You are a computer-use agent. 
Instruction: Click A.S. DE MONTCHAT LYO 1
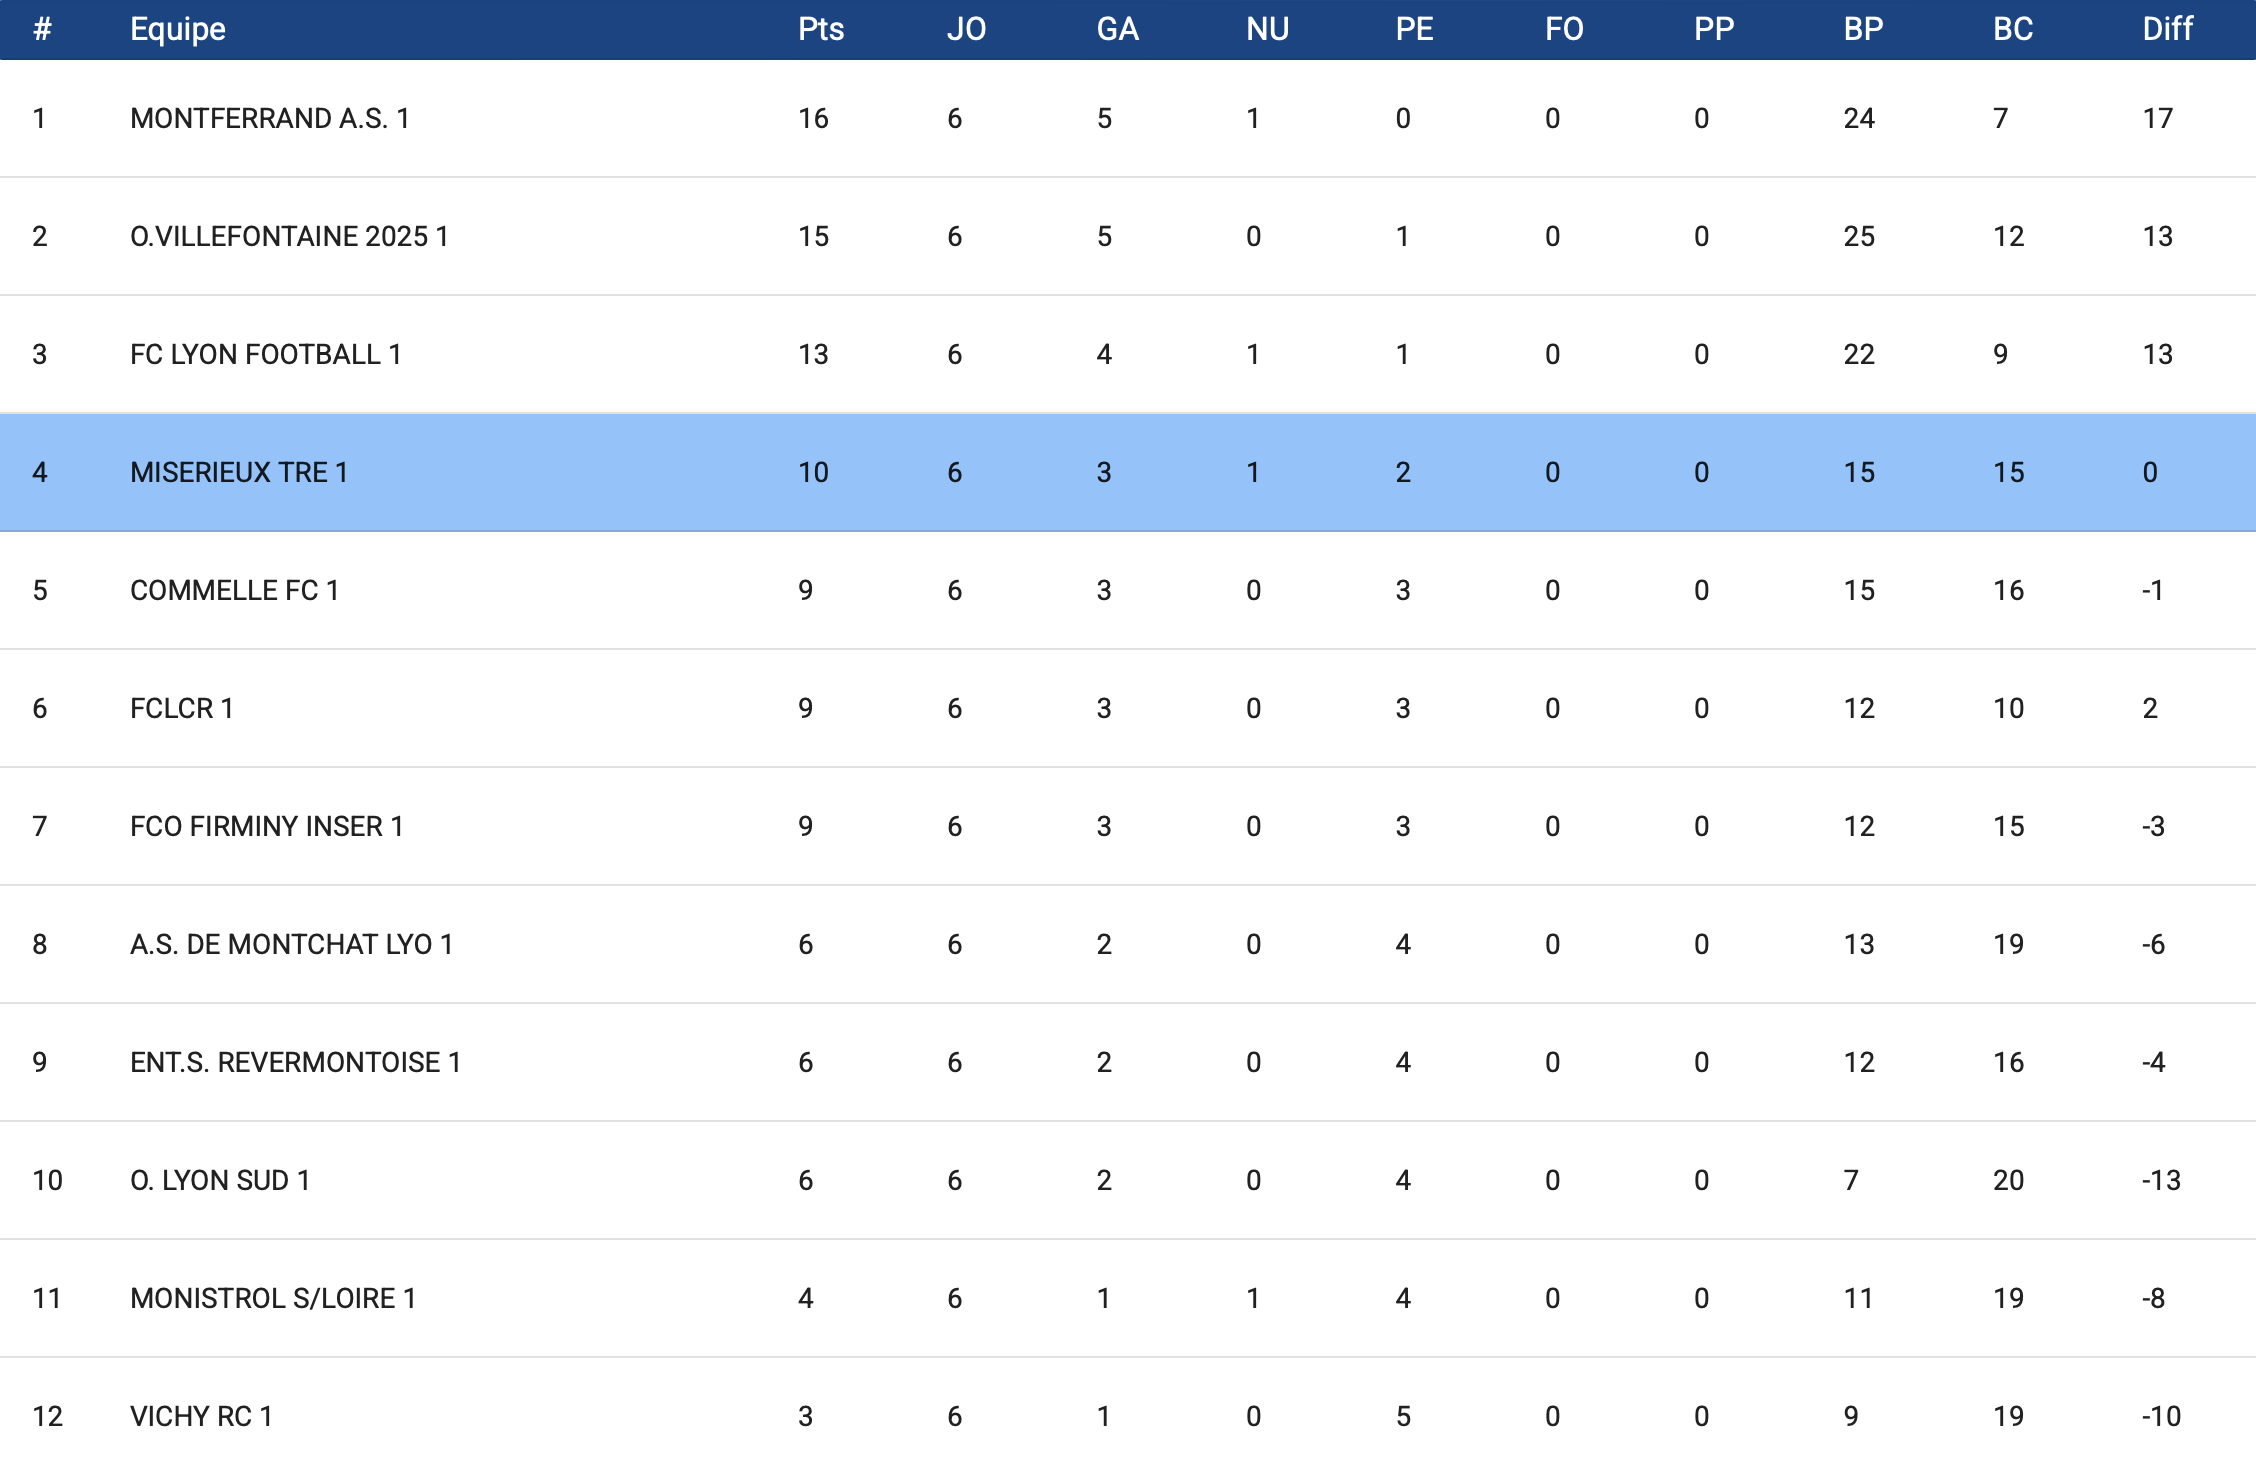[x=292, y=945]
